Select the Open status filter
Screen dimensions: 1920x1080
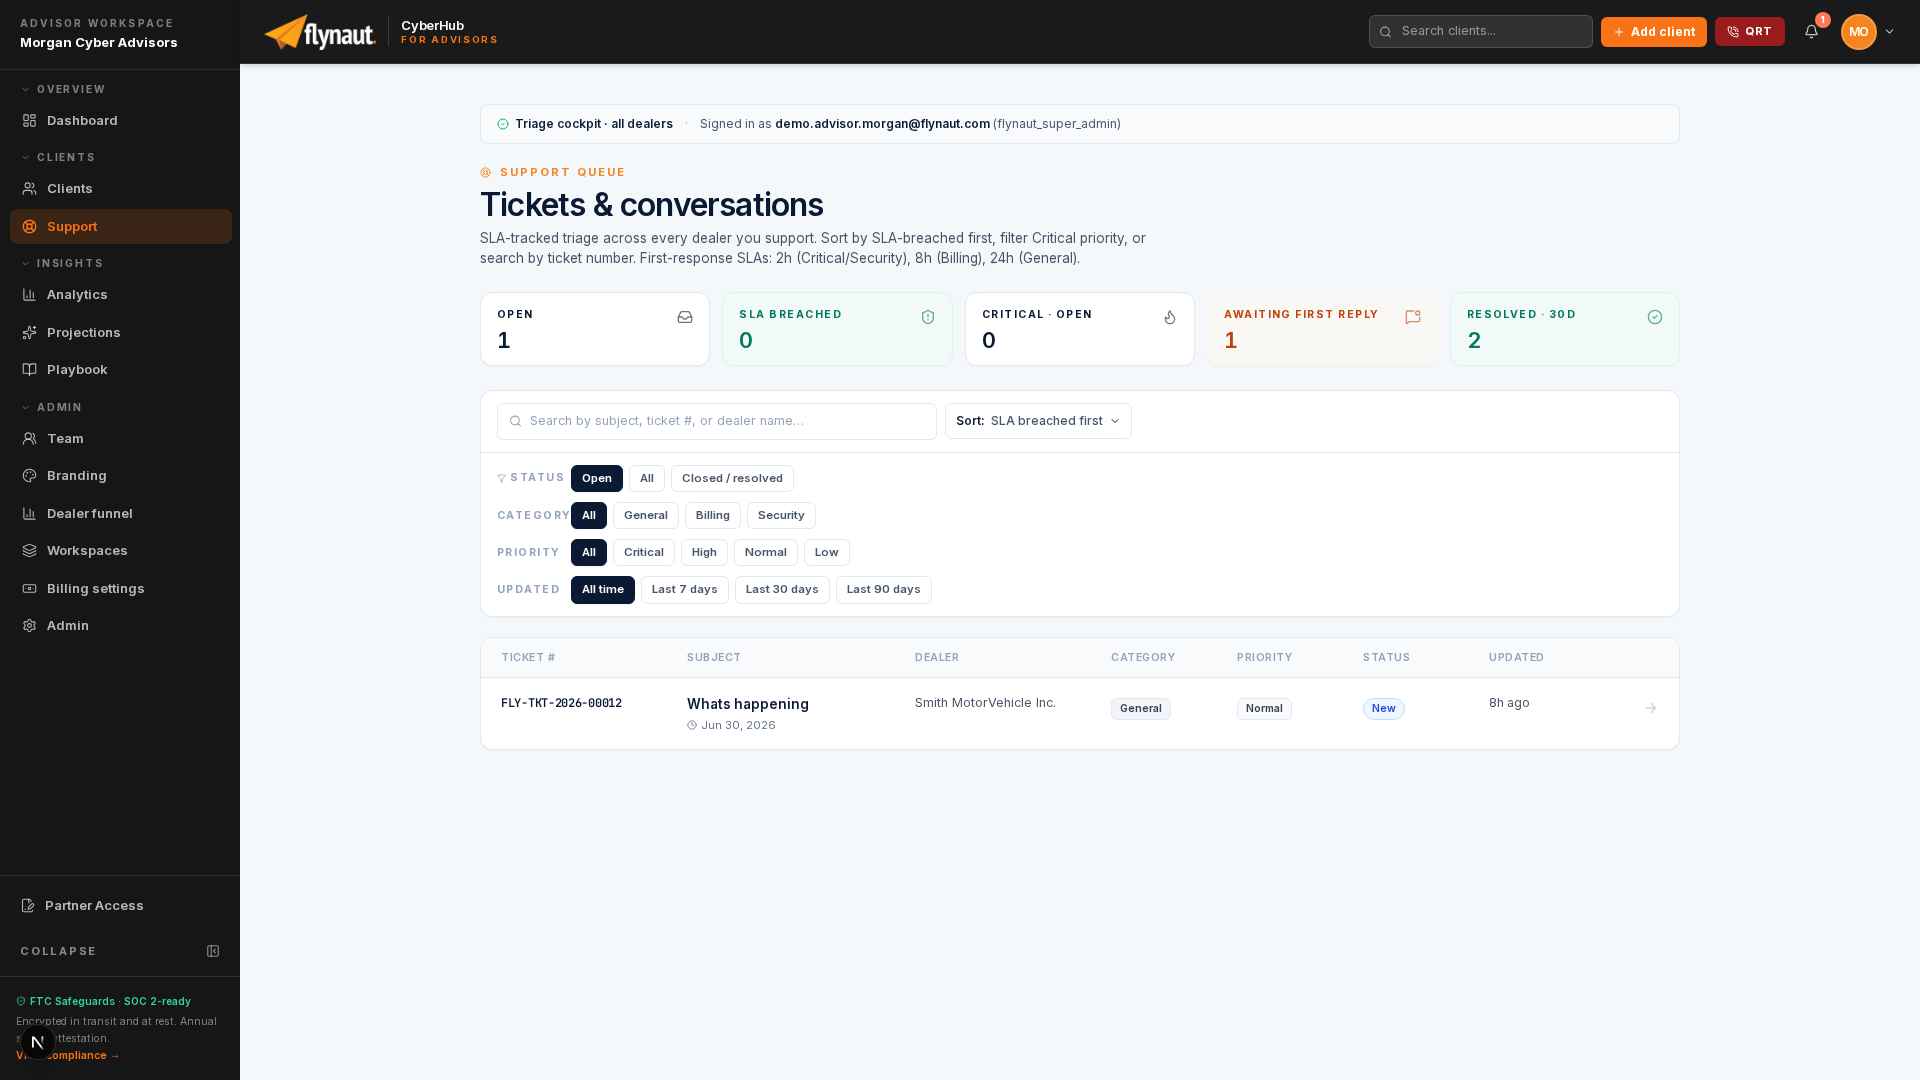click(x=597, y=479)
